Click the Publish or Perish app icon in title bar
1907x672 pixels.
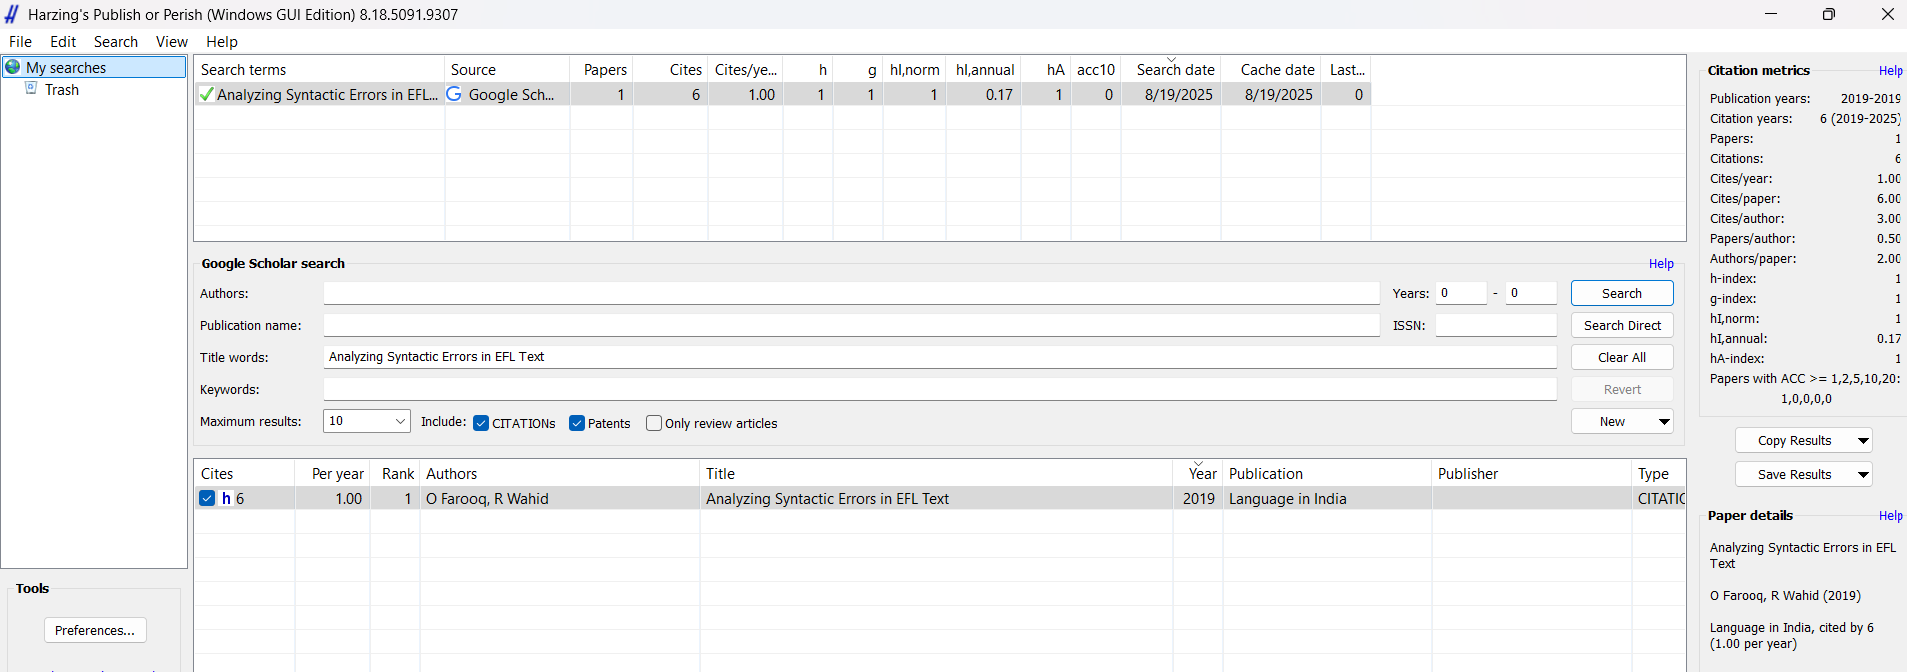12,14
